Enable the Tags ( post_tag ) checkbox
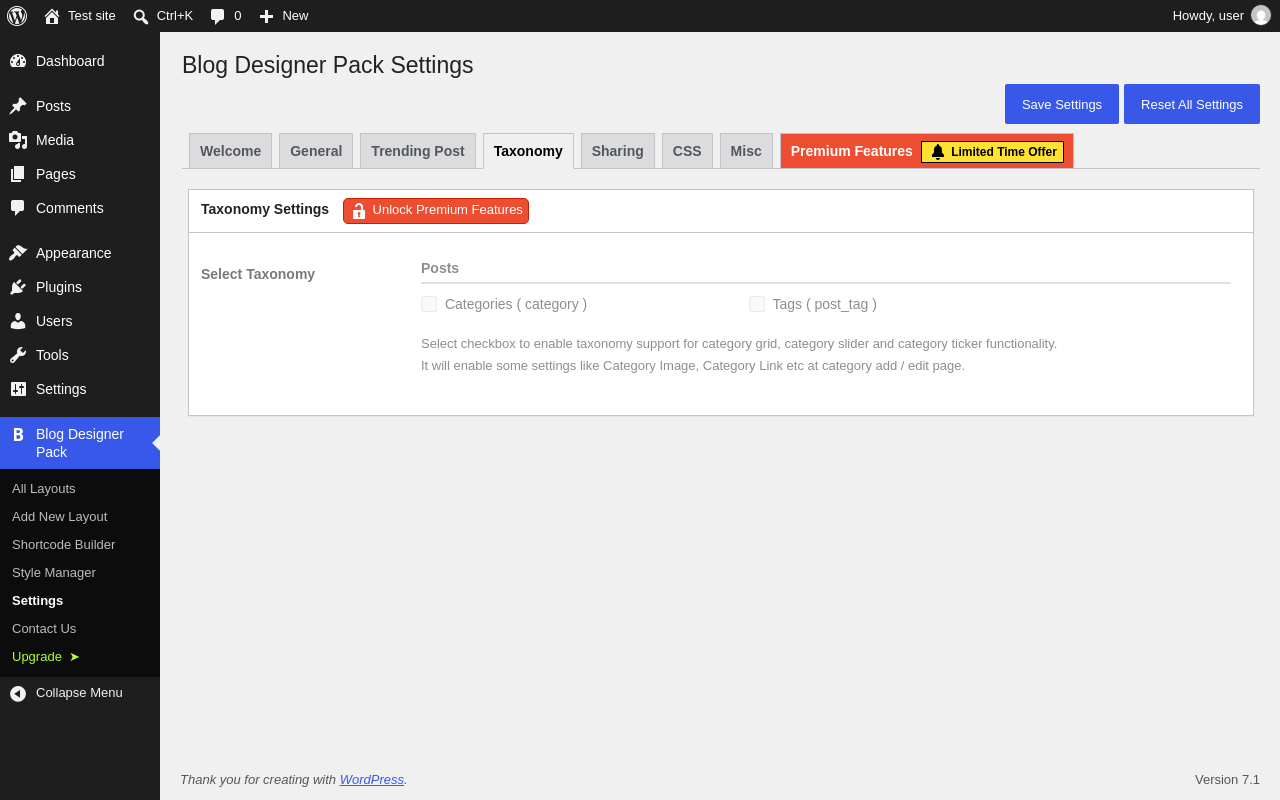Viewport: 1280px width, 800px height. point(757,304)
